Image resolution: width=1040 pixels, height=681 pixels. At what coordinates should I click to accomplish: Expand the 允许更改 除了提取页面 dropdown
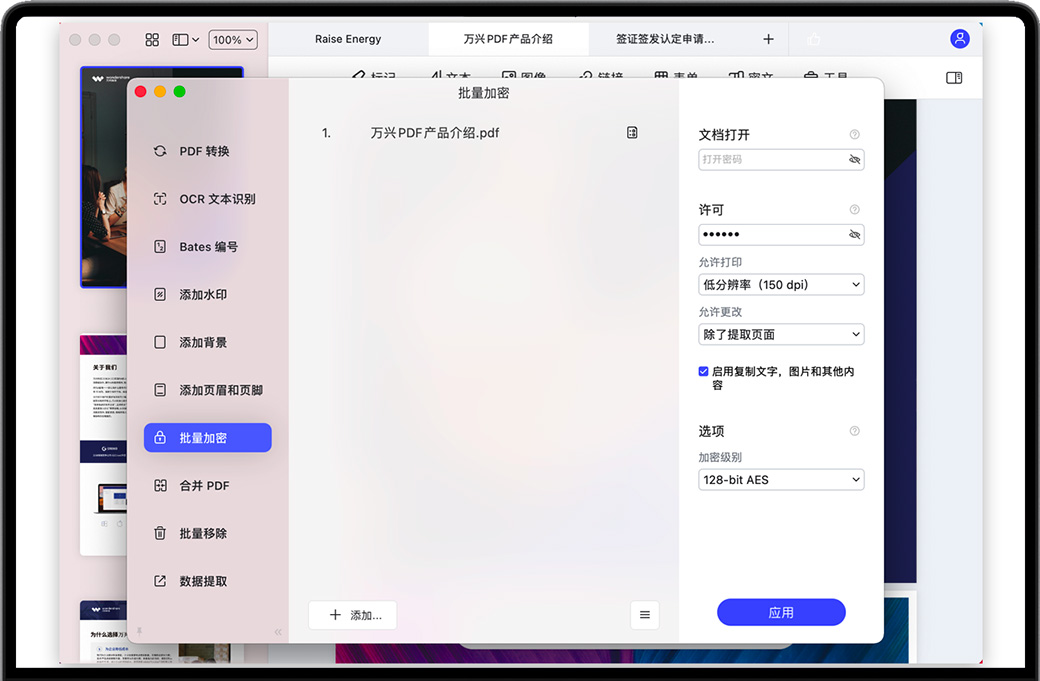[x=781, y=334]
